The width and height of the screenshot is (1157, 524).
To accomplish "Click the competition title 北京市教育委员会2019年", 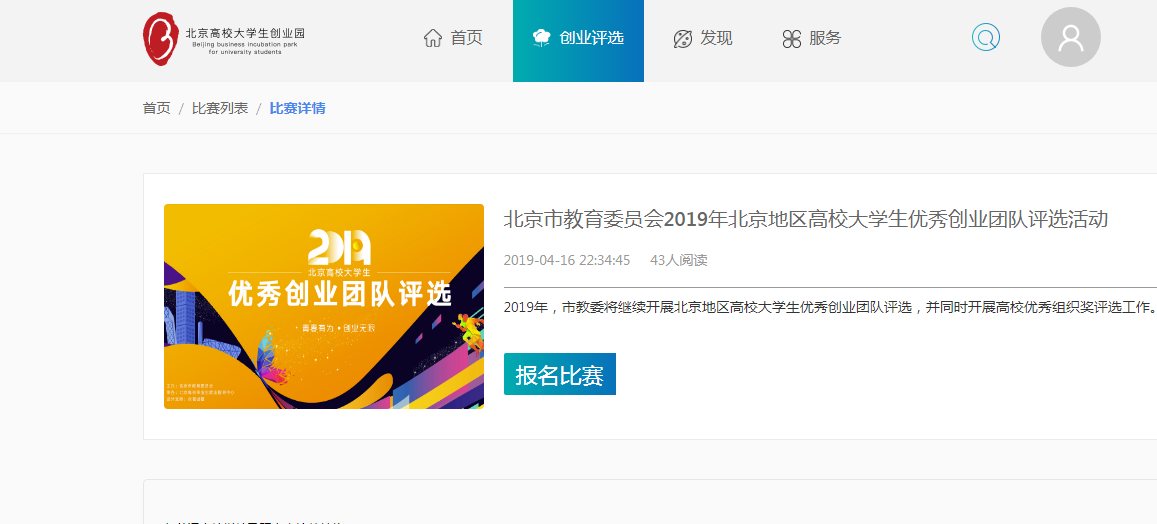I will click(805, 220).
